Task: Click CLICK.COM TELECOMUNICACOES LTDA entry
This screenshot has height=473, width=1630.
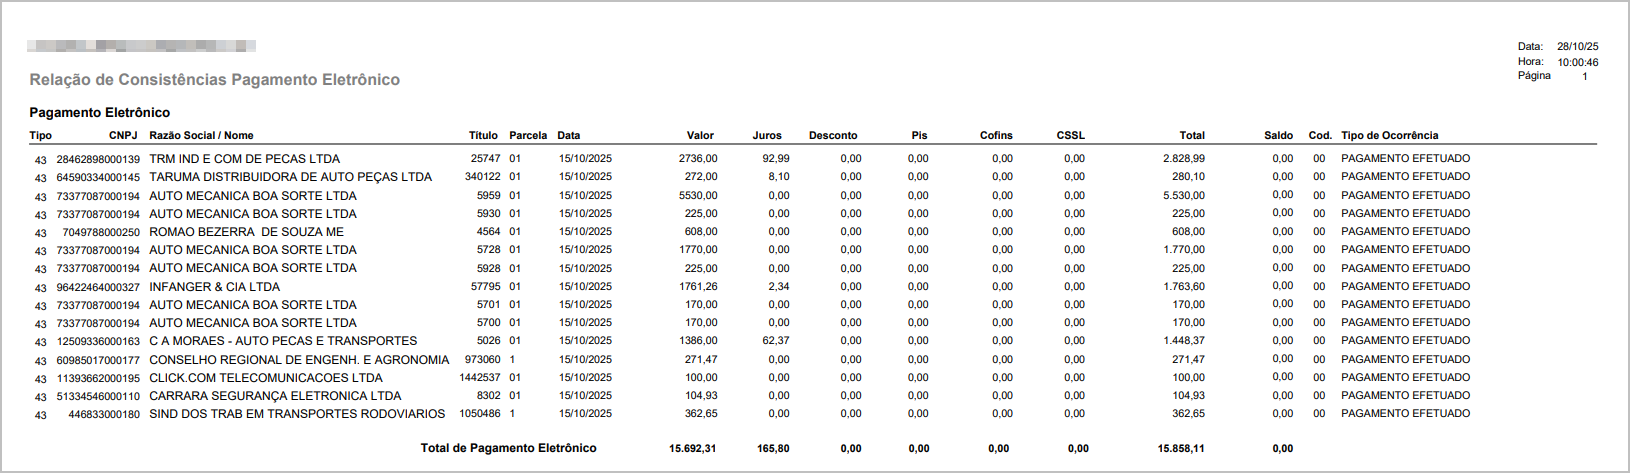Action: click(x=265, y=378)
